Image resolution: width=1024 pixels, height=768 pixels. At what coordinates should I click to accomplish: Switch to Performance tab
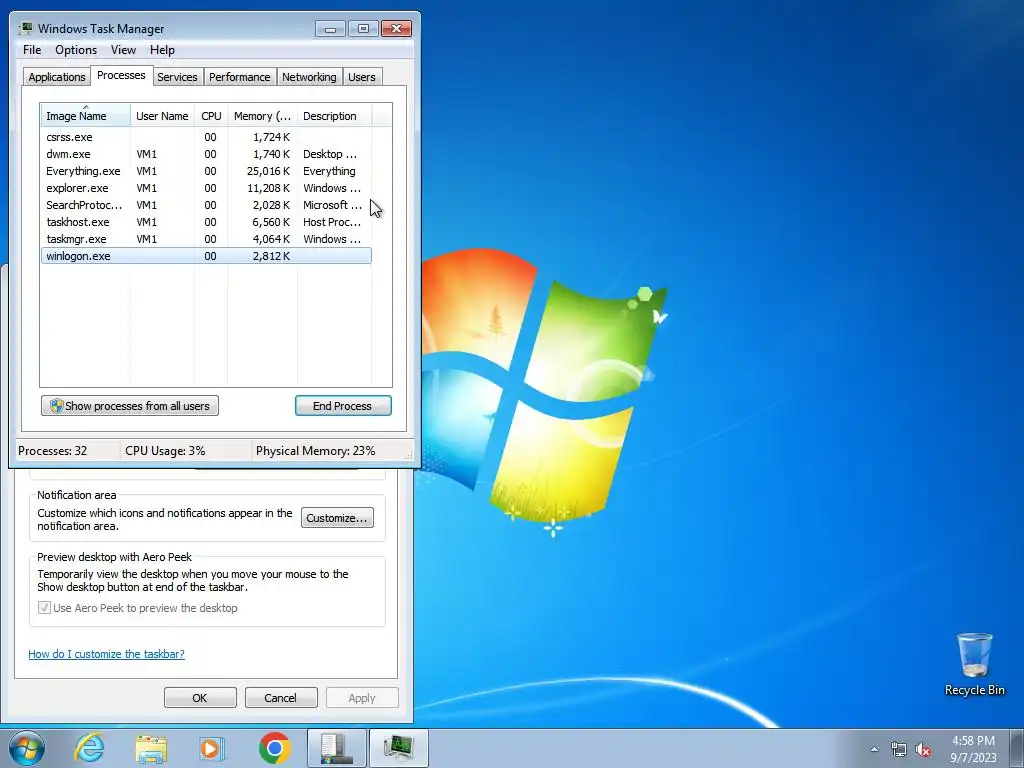point(239,77)
